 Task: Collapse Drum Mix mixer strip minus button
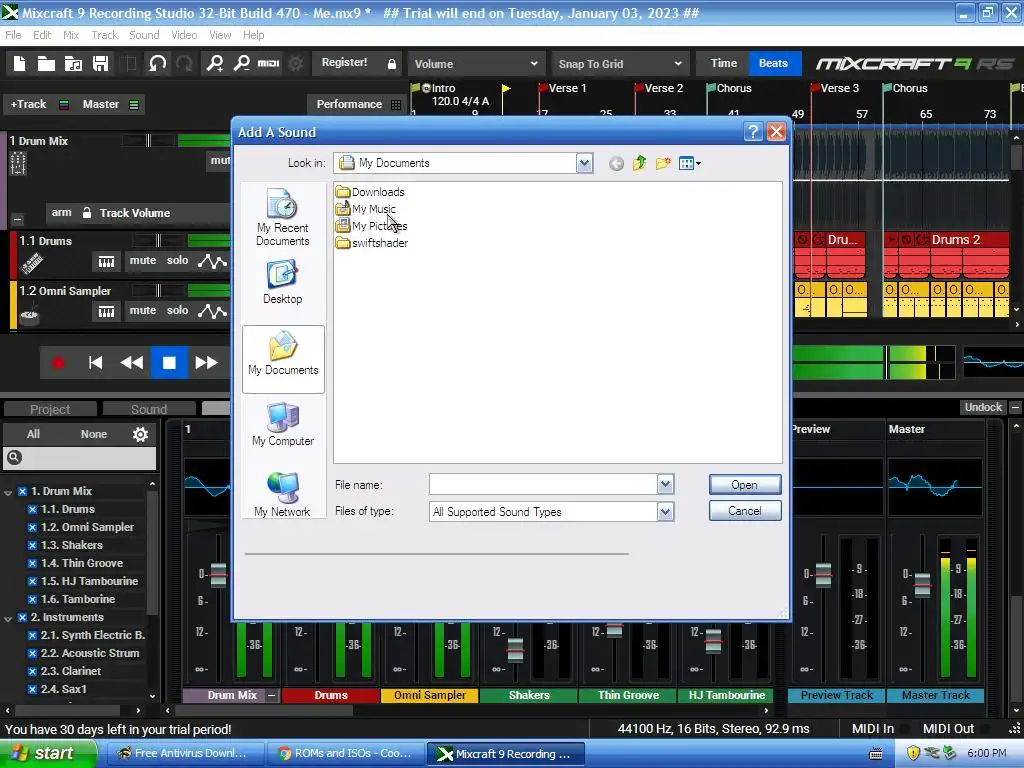272,696
